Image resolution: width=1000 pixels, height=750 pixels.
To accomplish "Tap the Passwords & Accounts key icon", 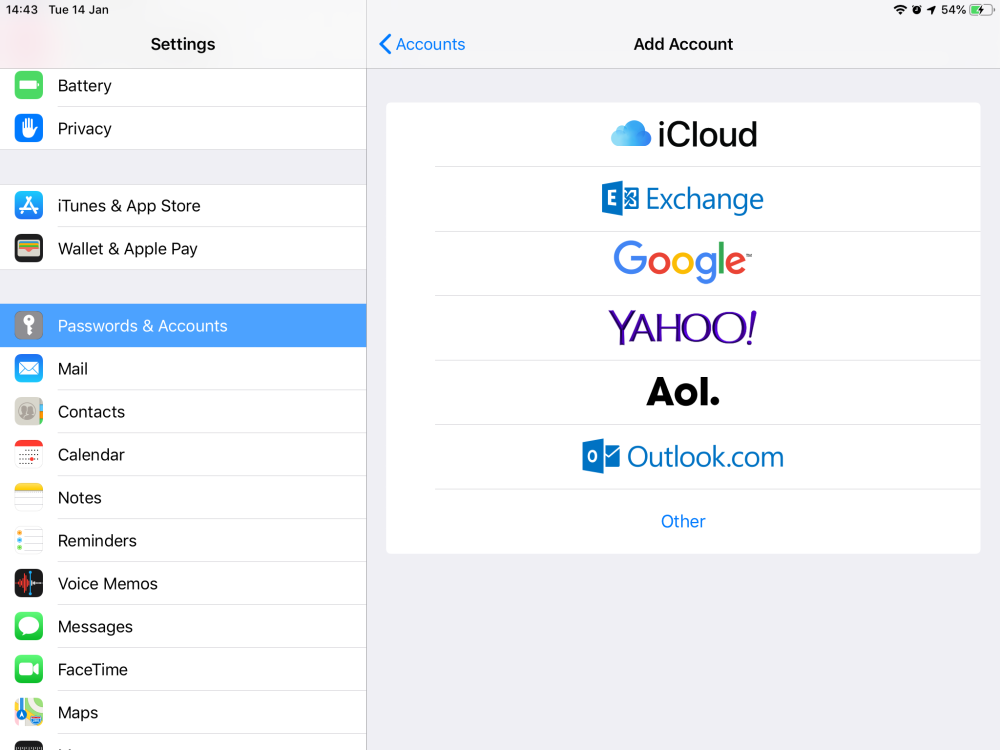I will point(29,325).
